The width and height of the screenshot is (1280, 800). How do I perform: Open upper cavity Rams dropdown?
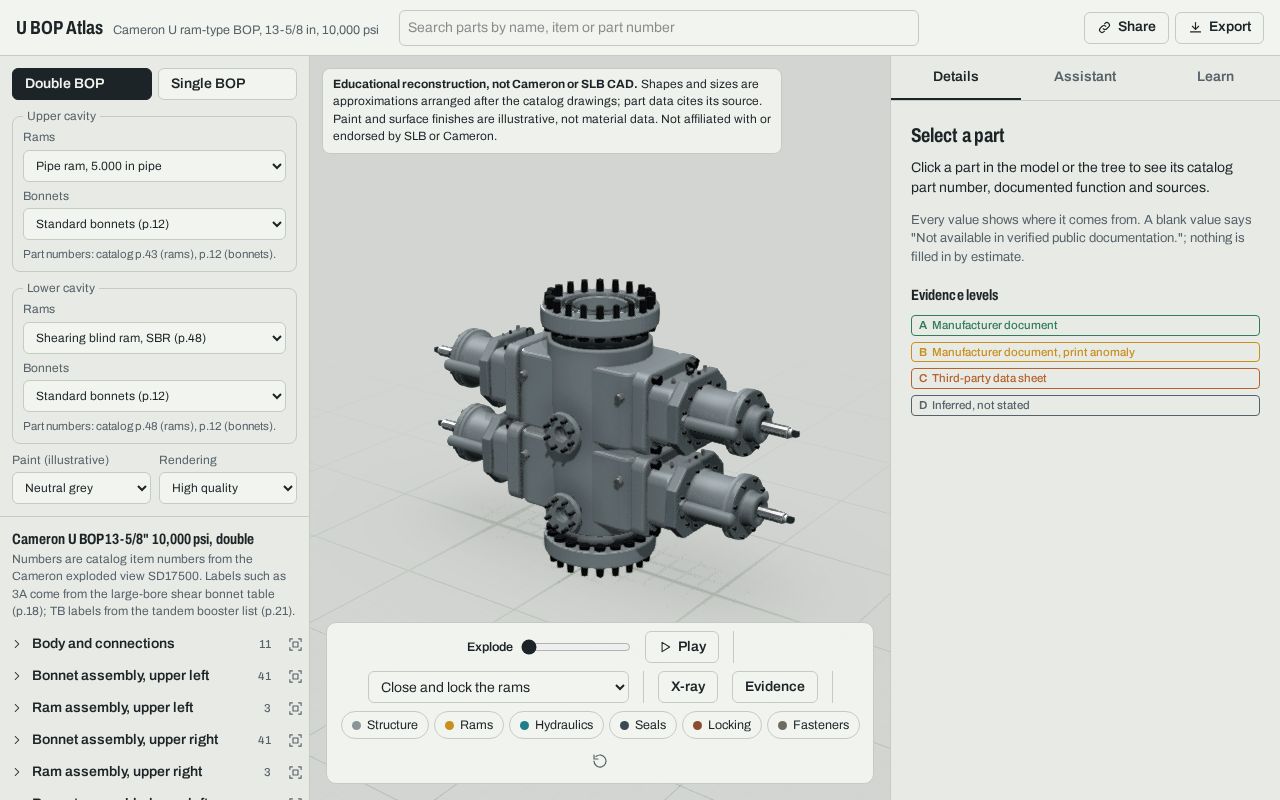tap(154, 166)
